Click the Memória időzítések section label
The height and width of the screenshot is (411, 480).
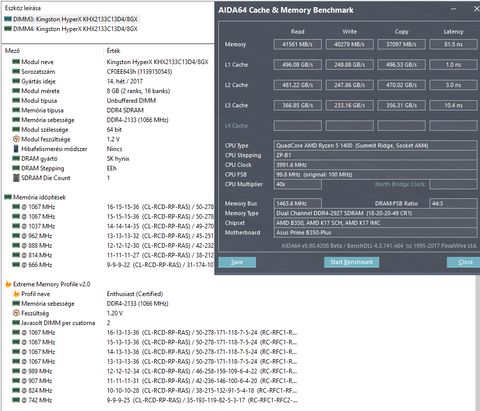pyautogui.click(x=39, y=197)
